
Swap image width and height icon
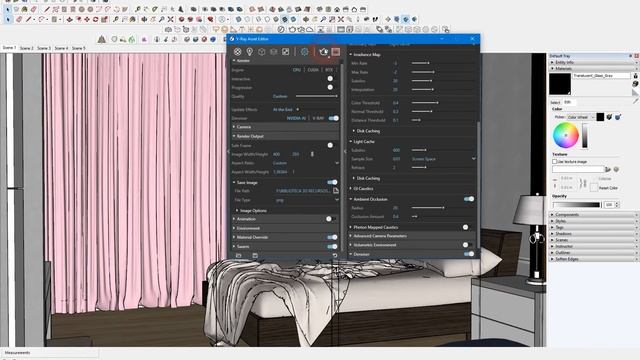[312, 154]
